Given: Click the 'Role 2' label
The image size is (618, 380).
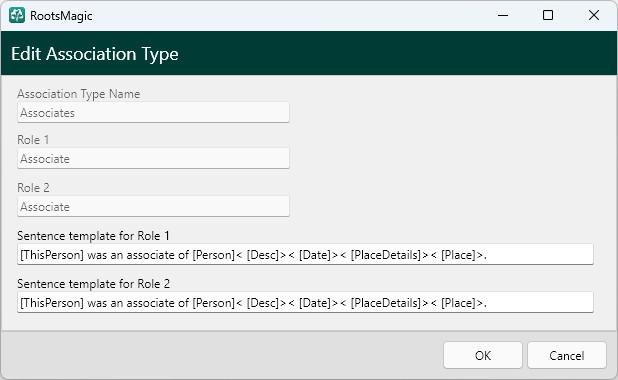Looking at the screenshot, I should pyautogui.click(x=34, y=188).
